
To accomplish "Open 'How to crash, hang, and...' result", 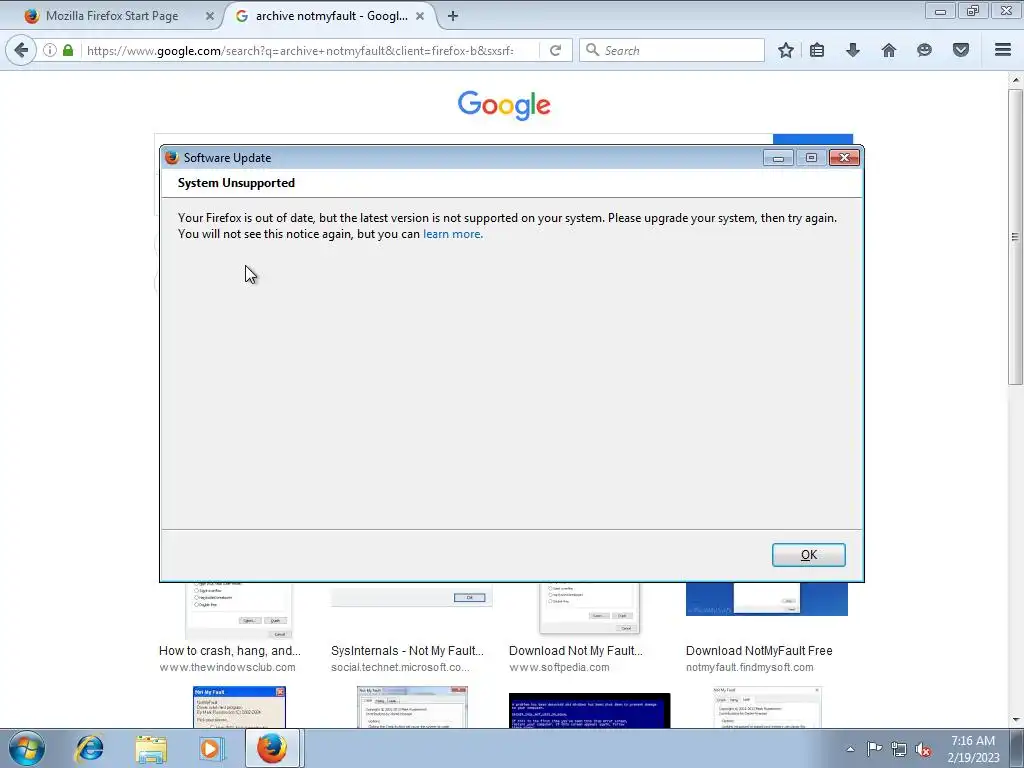I will [x=230, y=650].
